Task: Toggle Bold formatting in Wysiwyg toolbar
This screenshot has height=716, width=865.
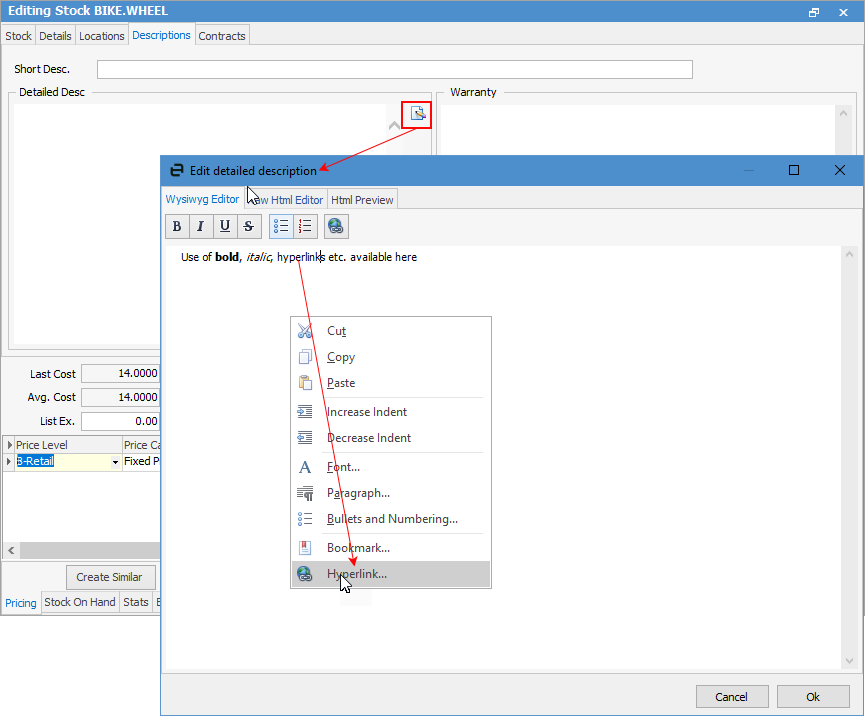Action: (x=177, y=226)
